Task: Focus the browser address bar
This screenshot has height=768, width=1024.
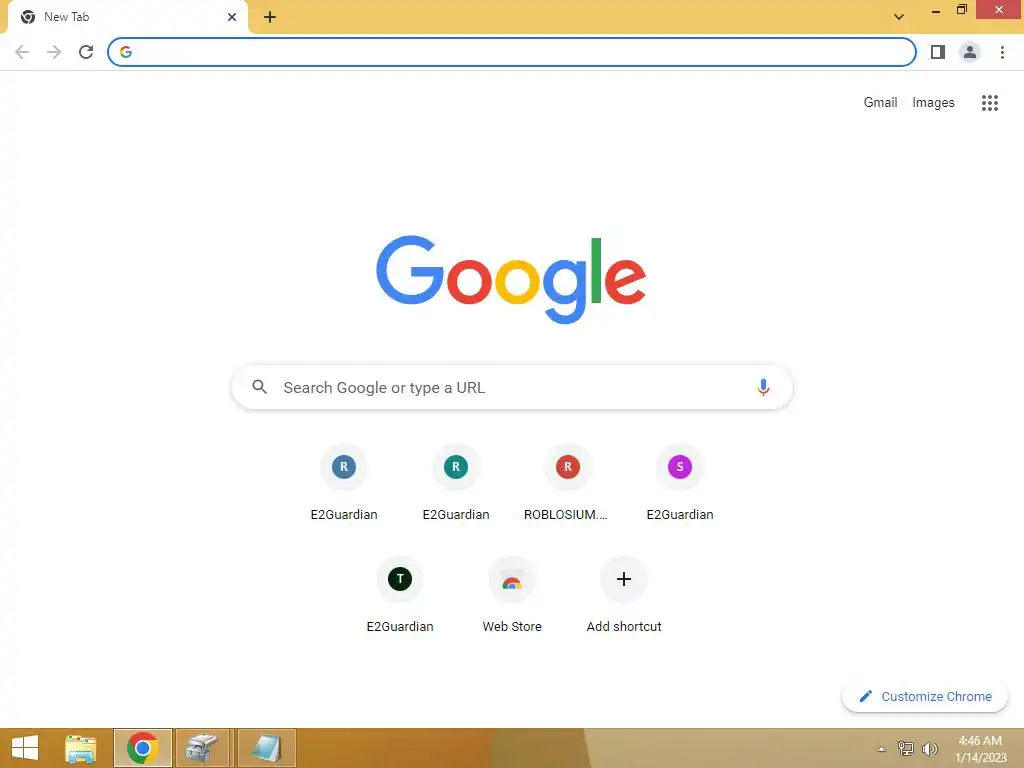Action: tap(512, 52)
